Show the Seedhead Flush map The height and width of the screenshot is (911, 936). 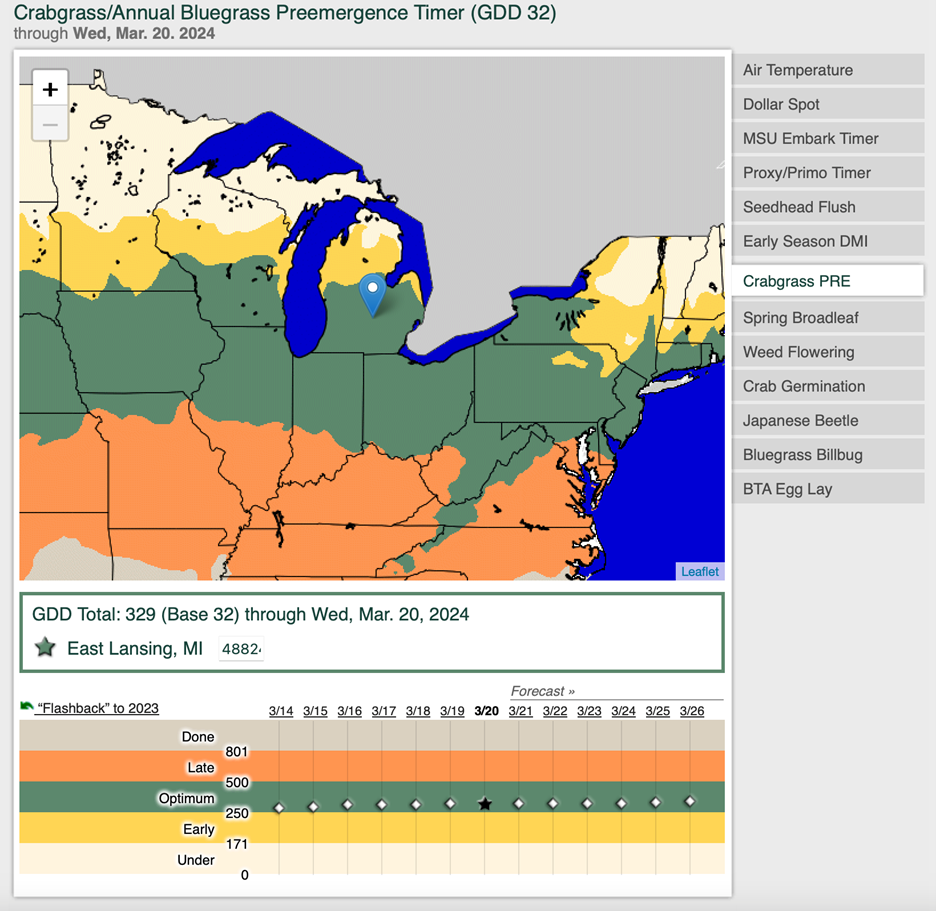[x=827, y=207]
